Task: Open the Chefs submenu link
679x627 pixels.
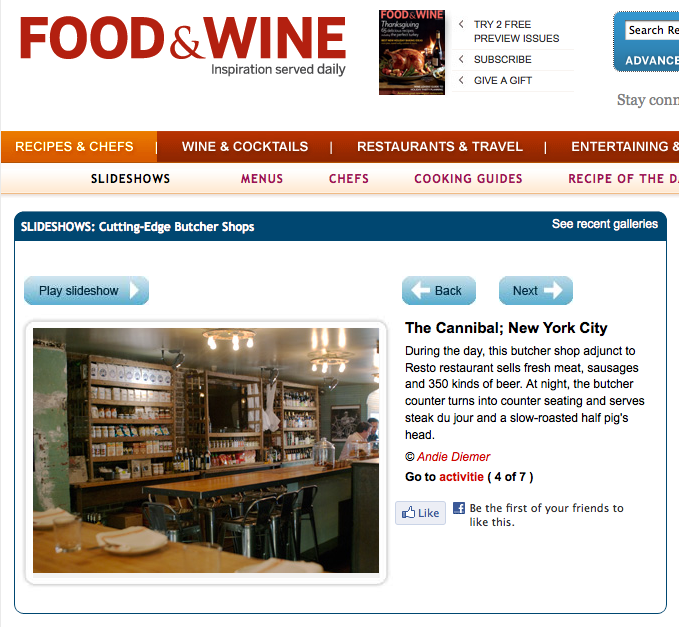Action: (349, 179)
